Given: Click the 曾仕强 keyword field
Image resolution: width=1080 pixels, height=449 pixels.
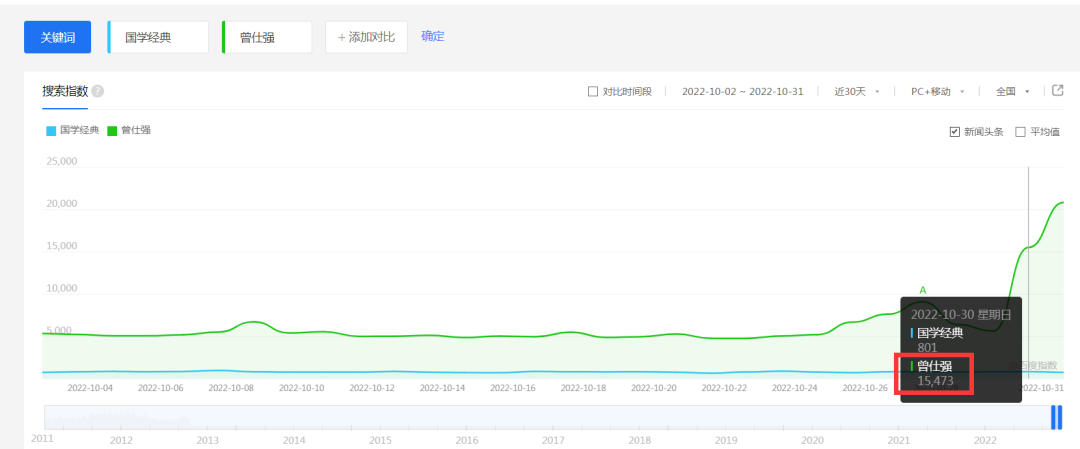Looking at the screenshot, I should tap(267, 37).
